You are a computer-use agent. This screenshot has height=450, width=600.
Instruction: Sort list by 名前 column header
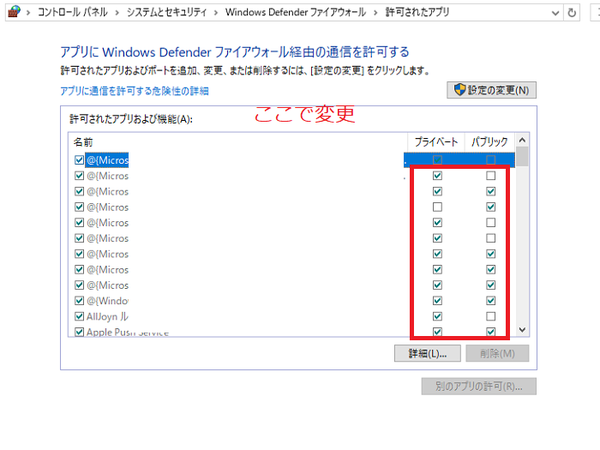(238, 142)
